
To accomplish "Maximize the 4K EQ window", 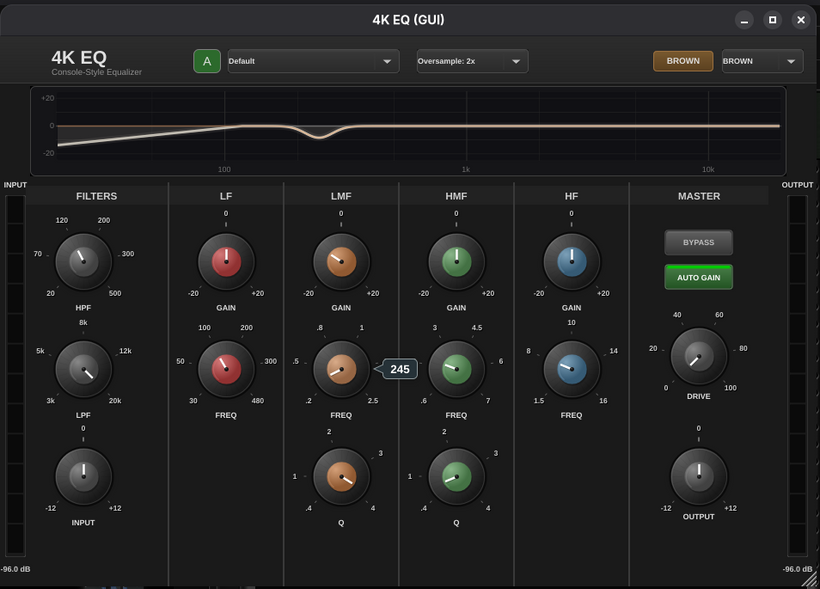I will [772, 20].
